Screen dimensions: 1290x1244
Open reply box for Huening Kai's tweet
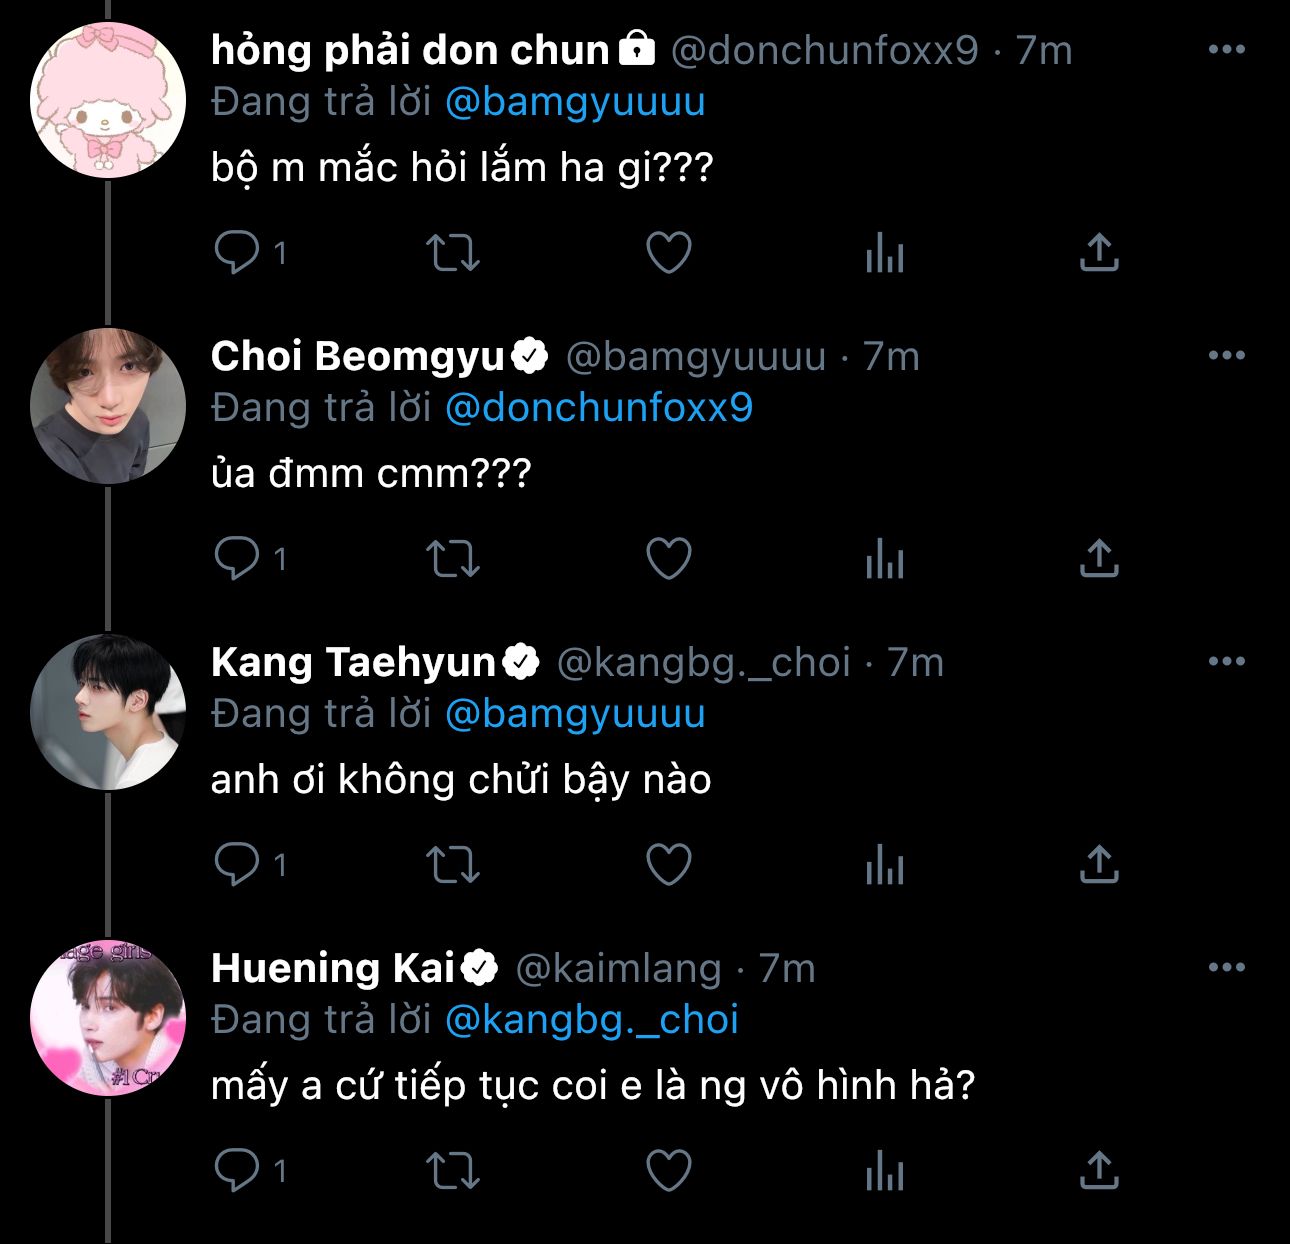pyautogui.click(x=237, y=1171)
